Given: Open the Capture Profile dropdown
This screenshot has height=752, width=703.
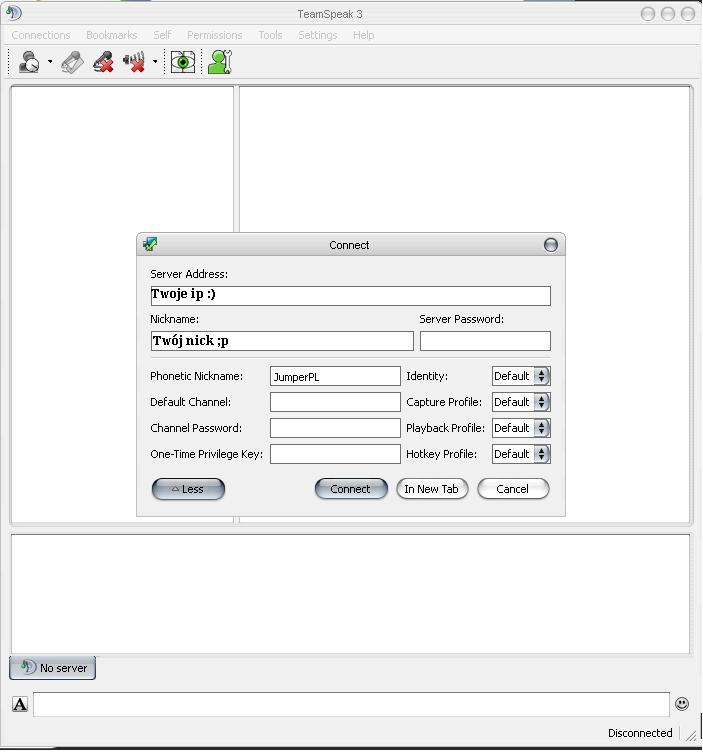Looking at the screenshot, I should 521,402.
